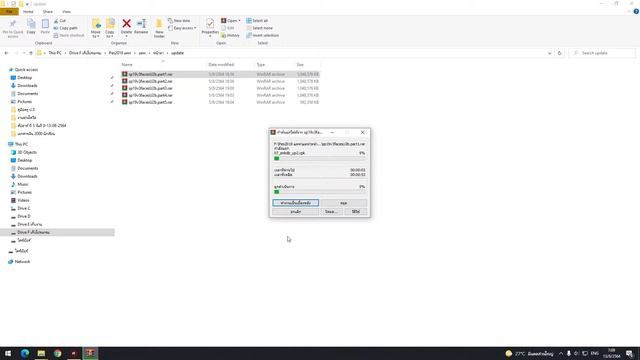Image resolution: width=640 pixels, height=360 pixels.
Task: Switch to the Home ribbon tab
Action: pyautogui.click(x=28, y=12)
